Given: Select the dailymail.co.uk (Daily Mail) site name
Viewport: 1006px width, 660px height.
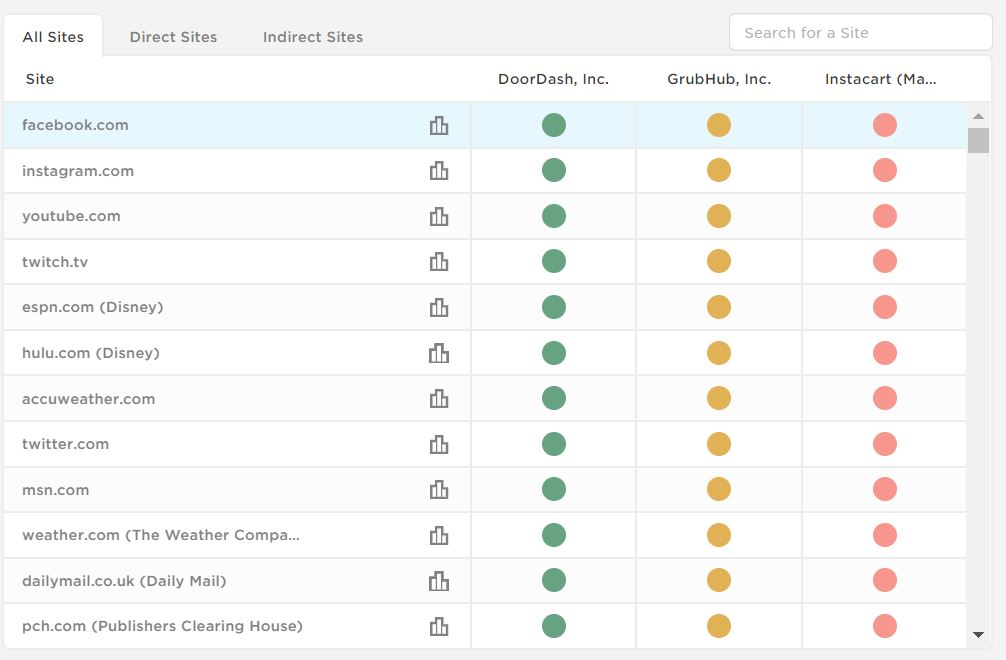Looking at the screenshot, I should click(x=124, y=581).
